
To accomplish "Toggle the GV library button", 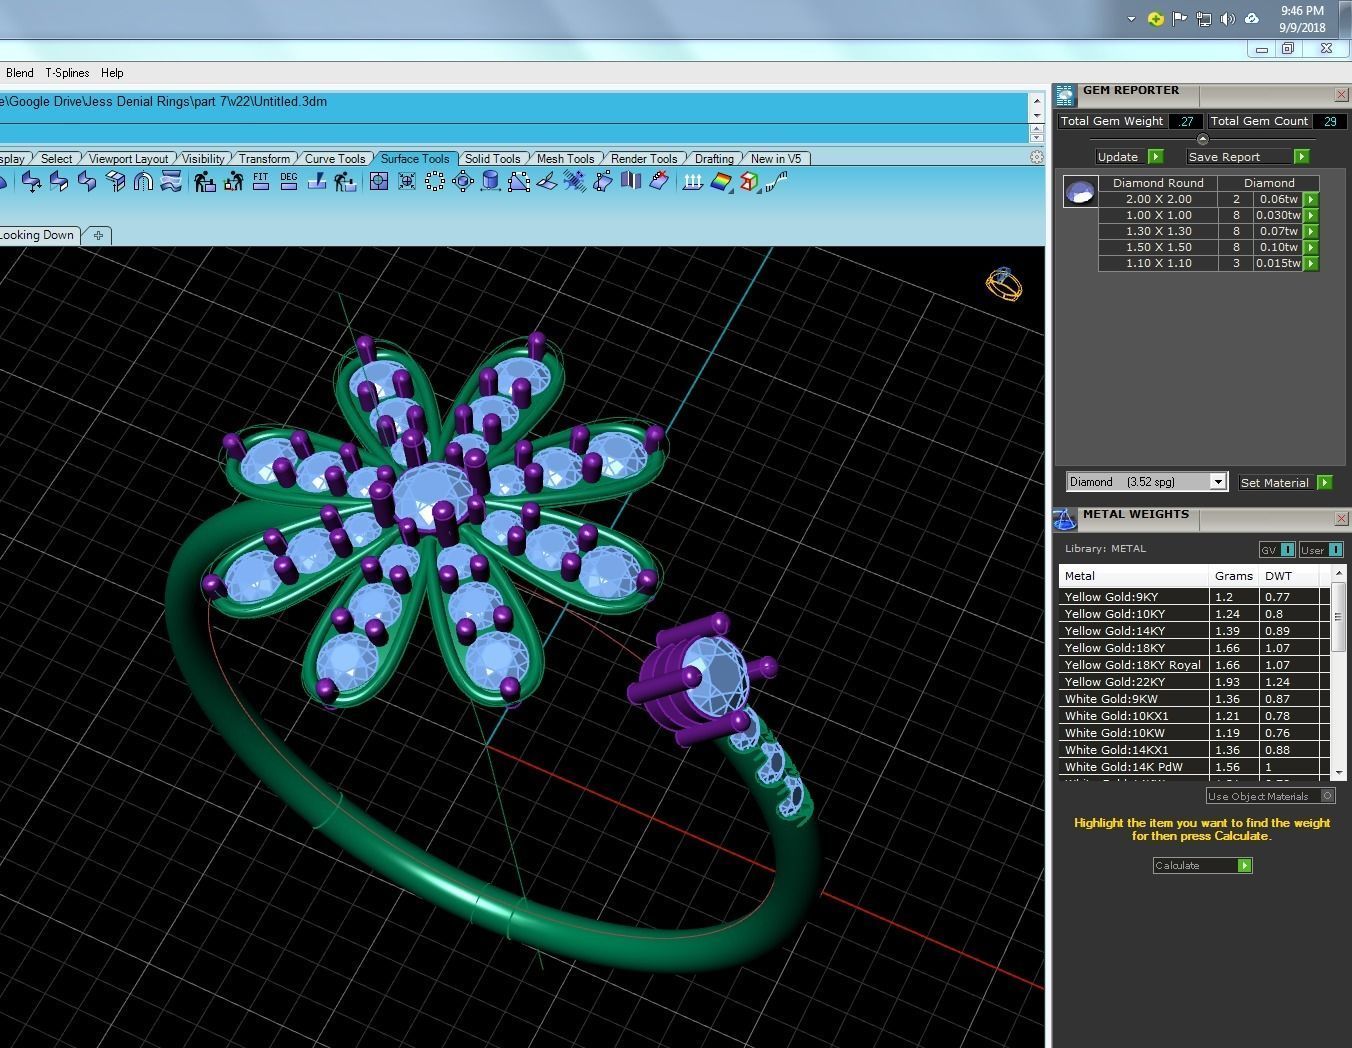I will pos(1277,550).
